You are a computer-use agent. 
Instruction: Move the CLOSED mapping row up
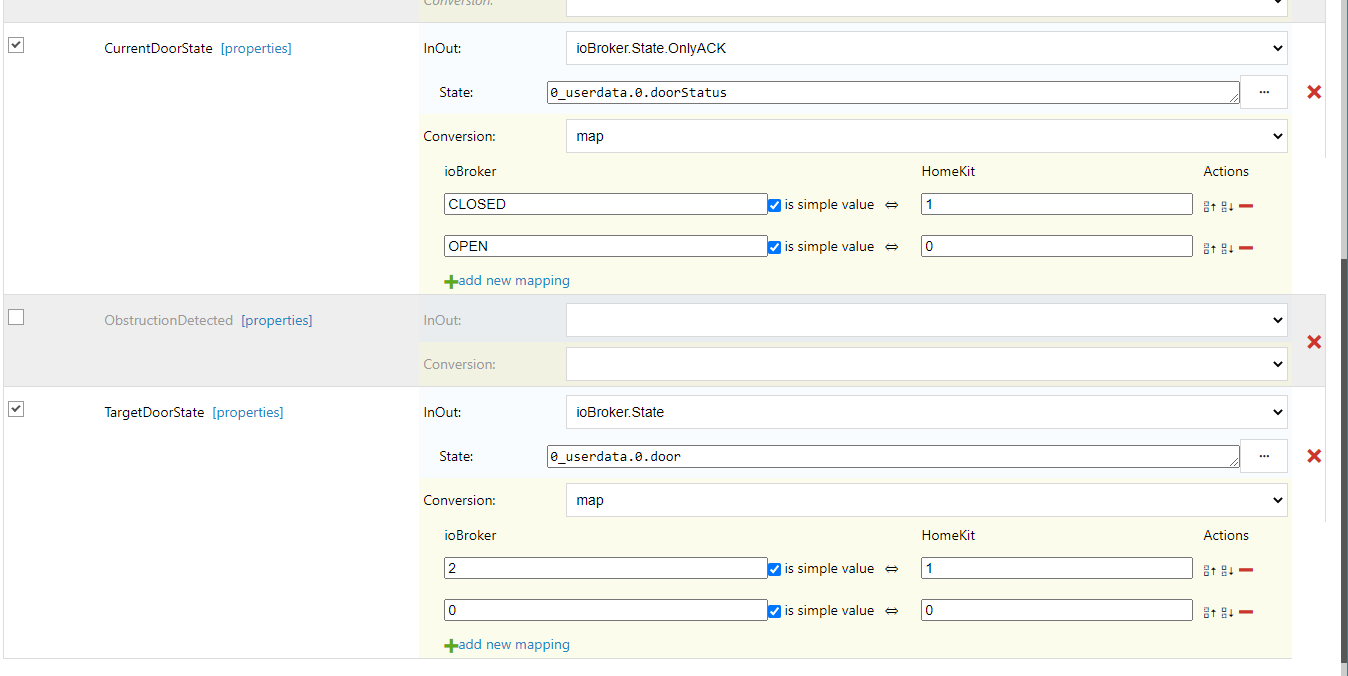1210,206
